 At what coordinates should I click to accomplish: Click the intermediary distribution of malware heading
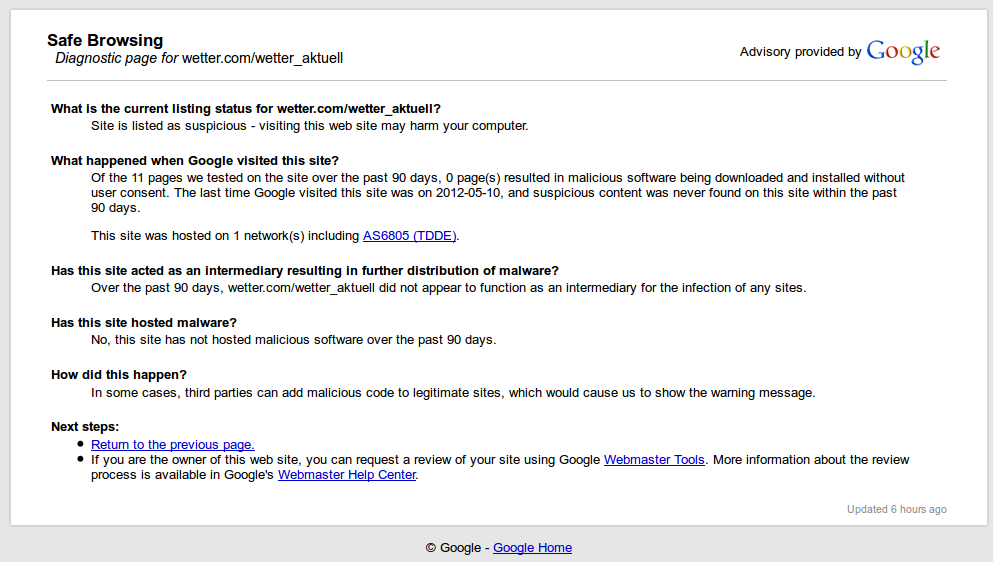pos(305,271)
